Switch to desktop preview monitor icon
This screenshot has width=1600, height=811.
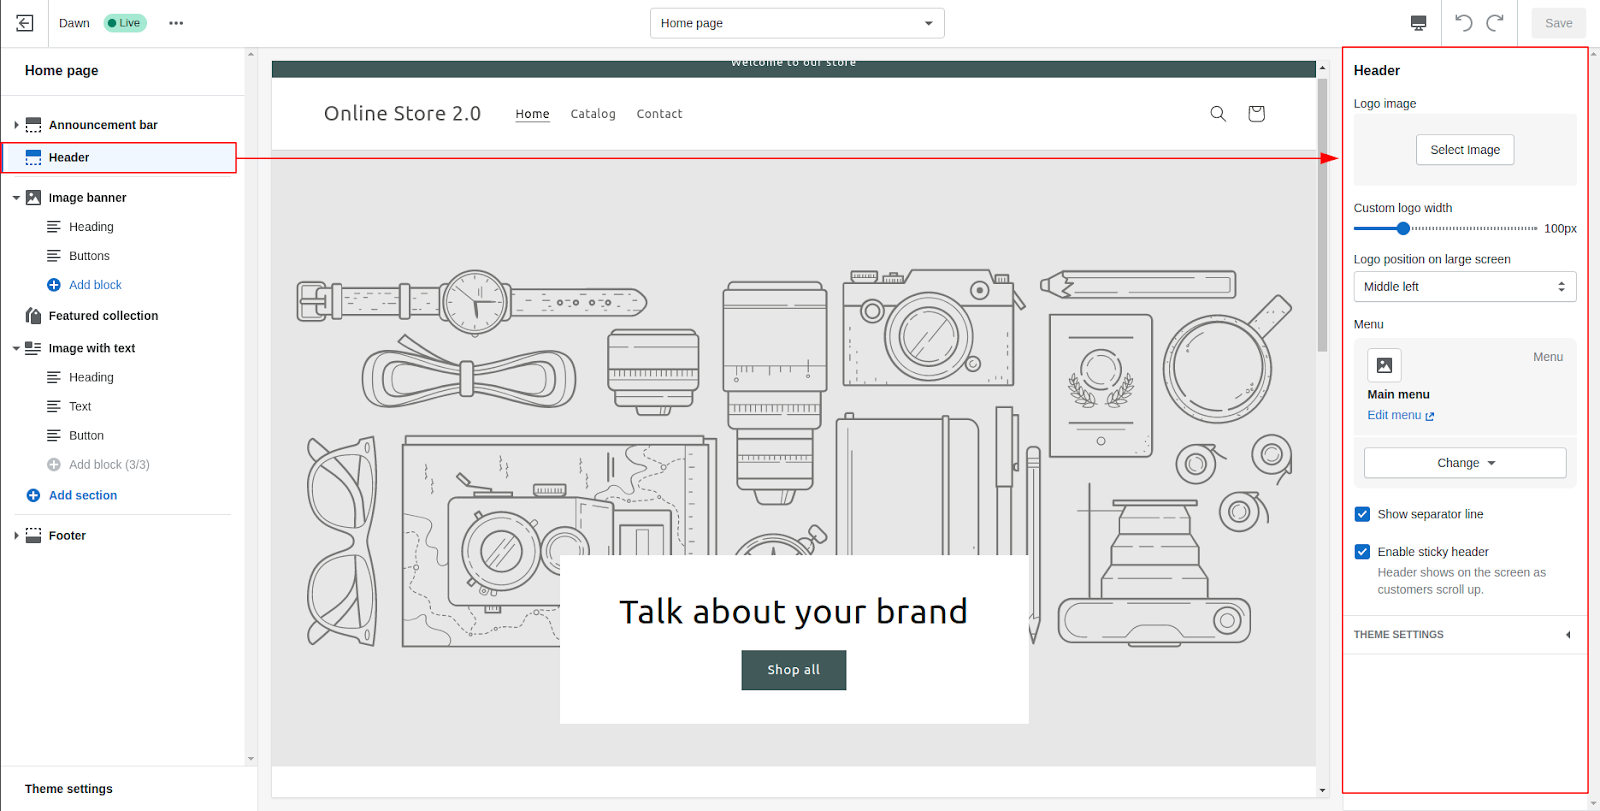pyautogui.click(x=1418, y=23)
